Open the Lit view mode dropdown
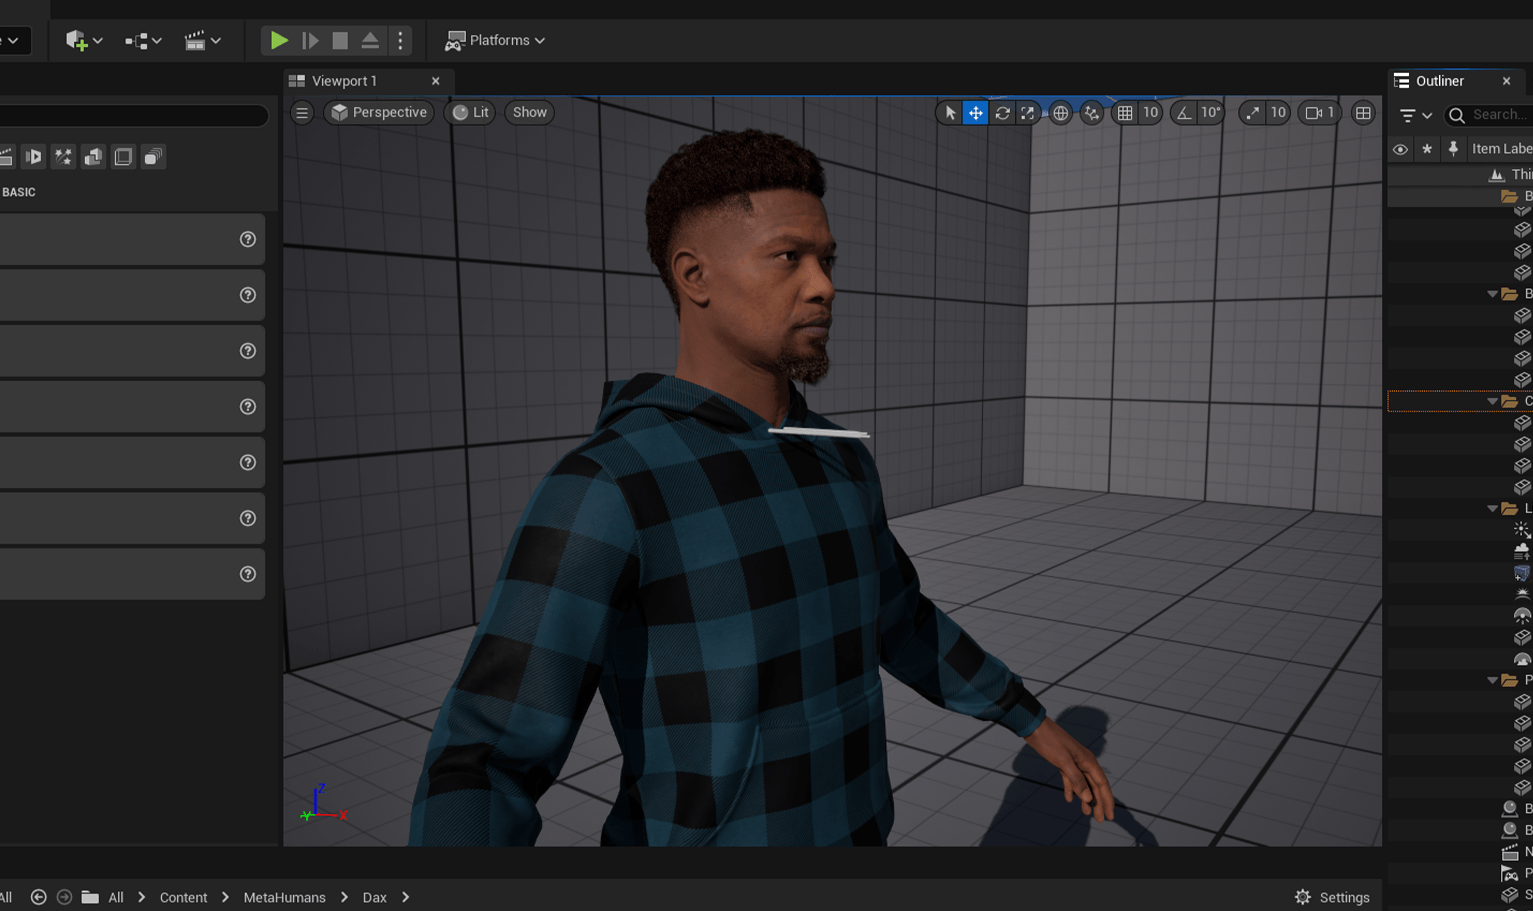The image size is (1533, 911). click(469, 112)
